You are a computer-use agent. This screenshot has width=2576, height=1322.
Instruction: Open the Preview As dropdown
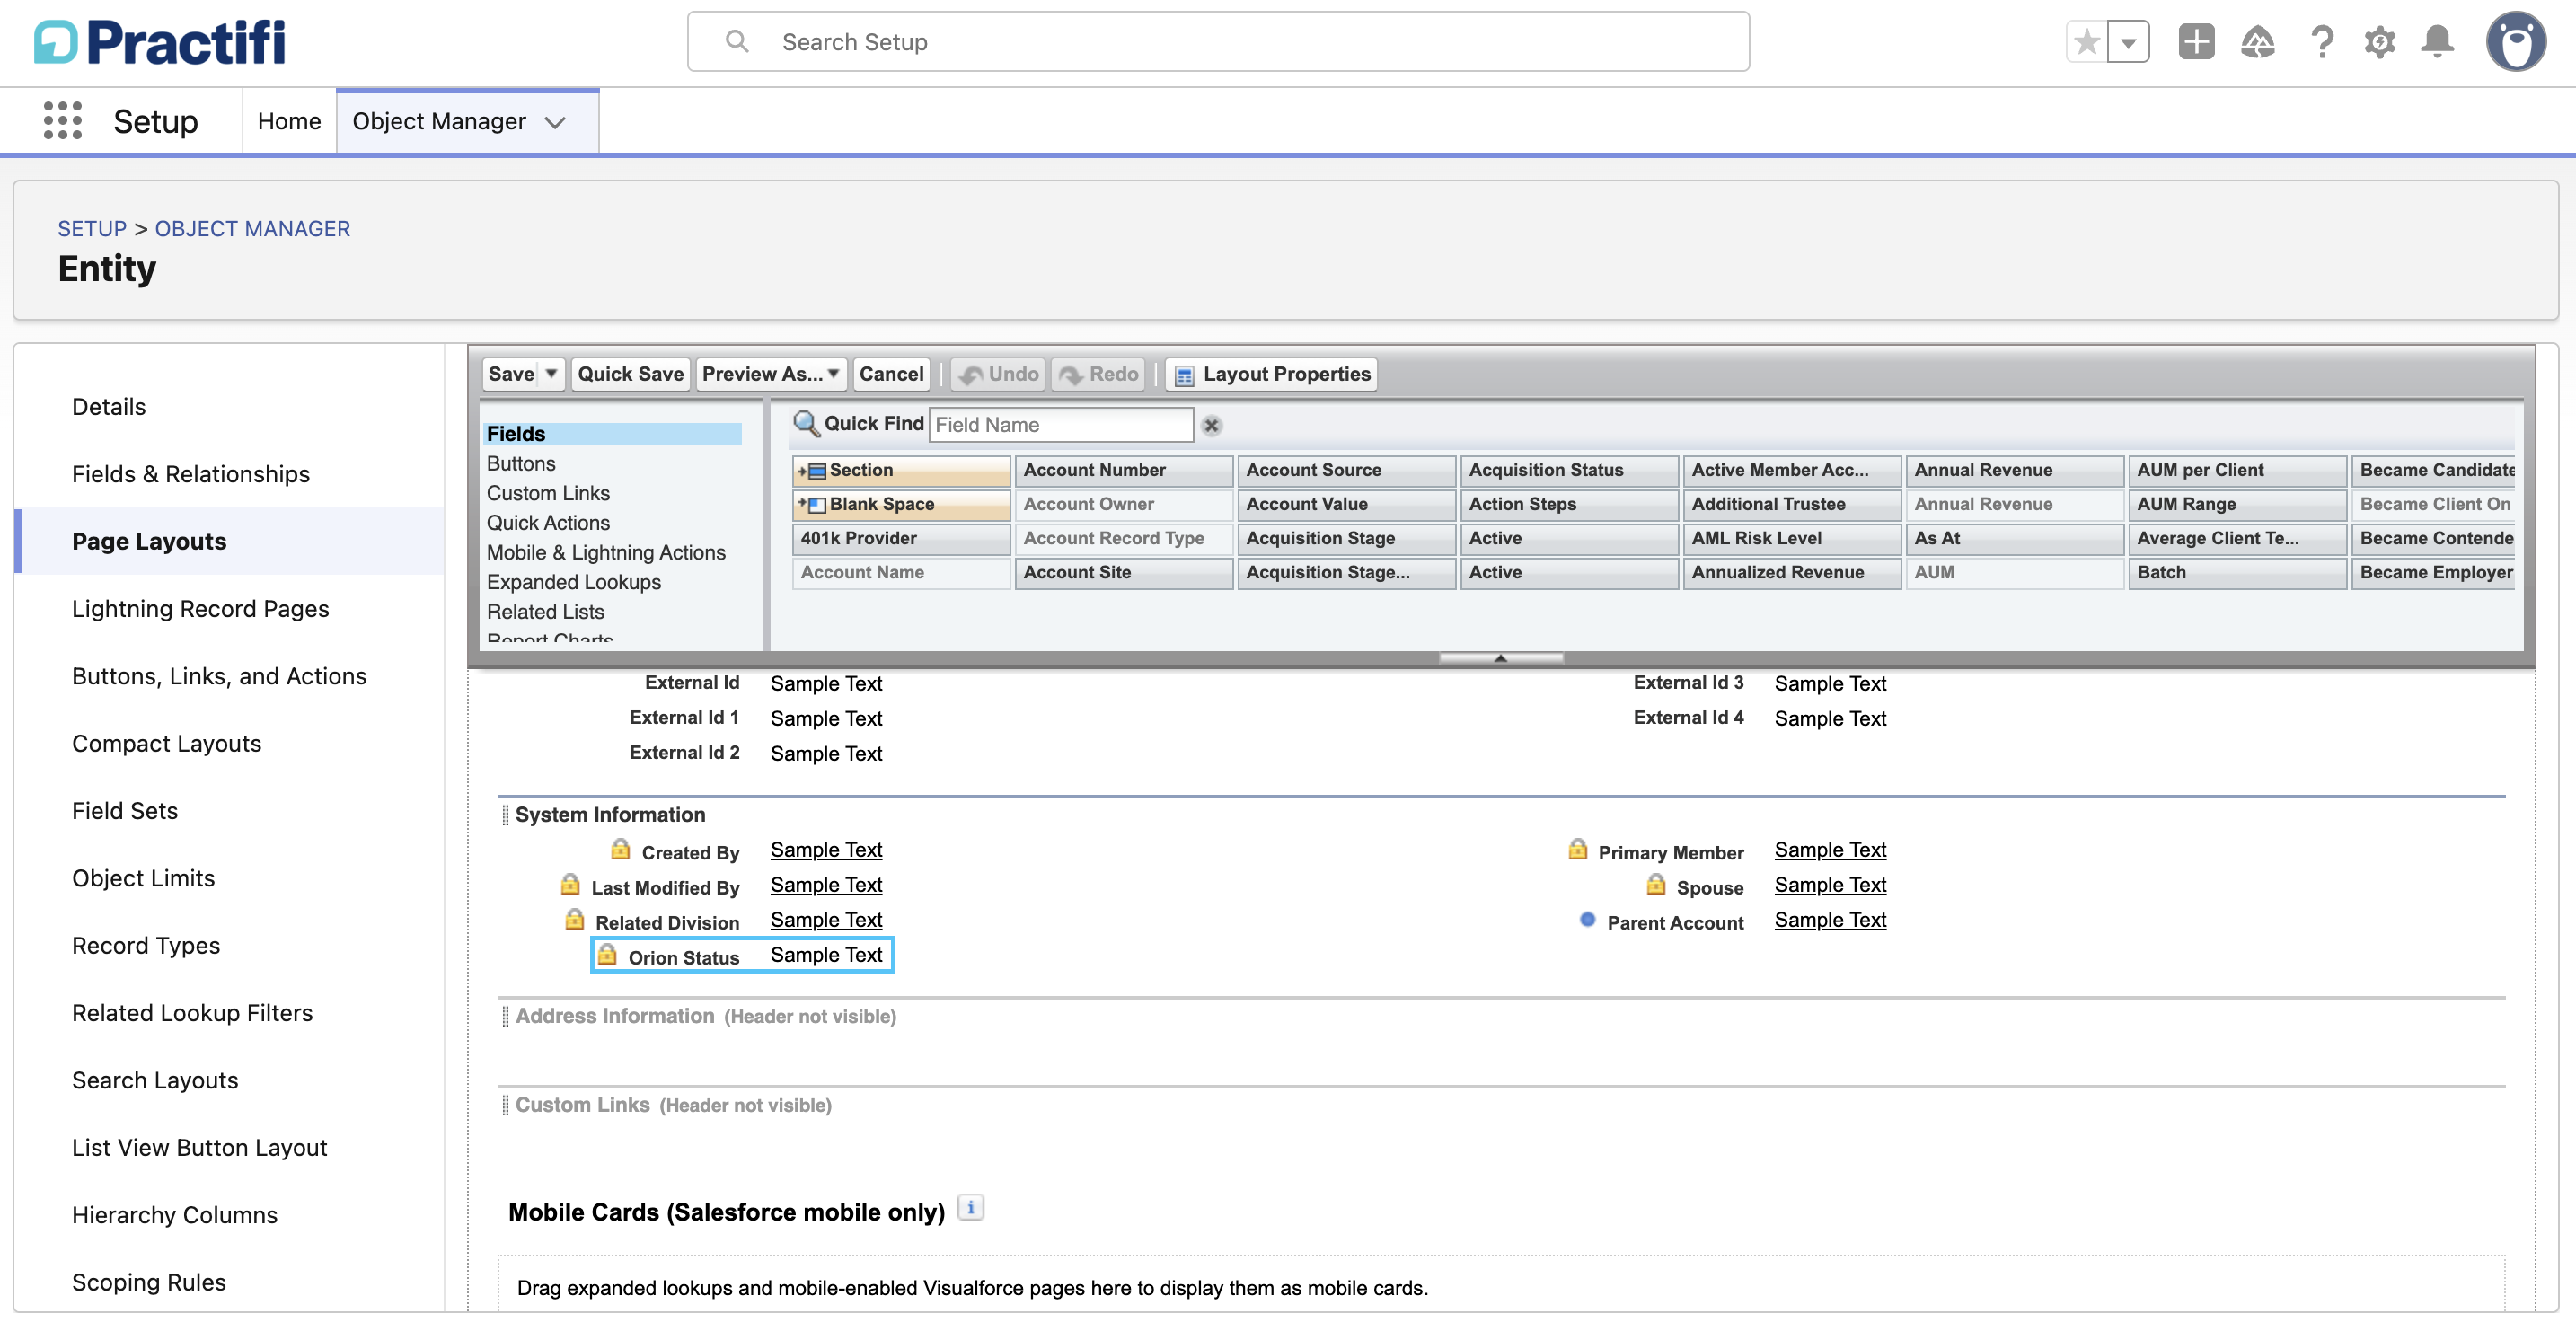pos(771,374)
